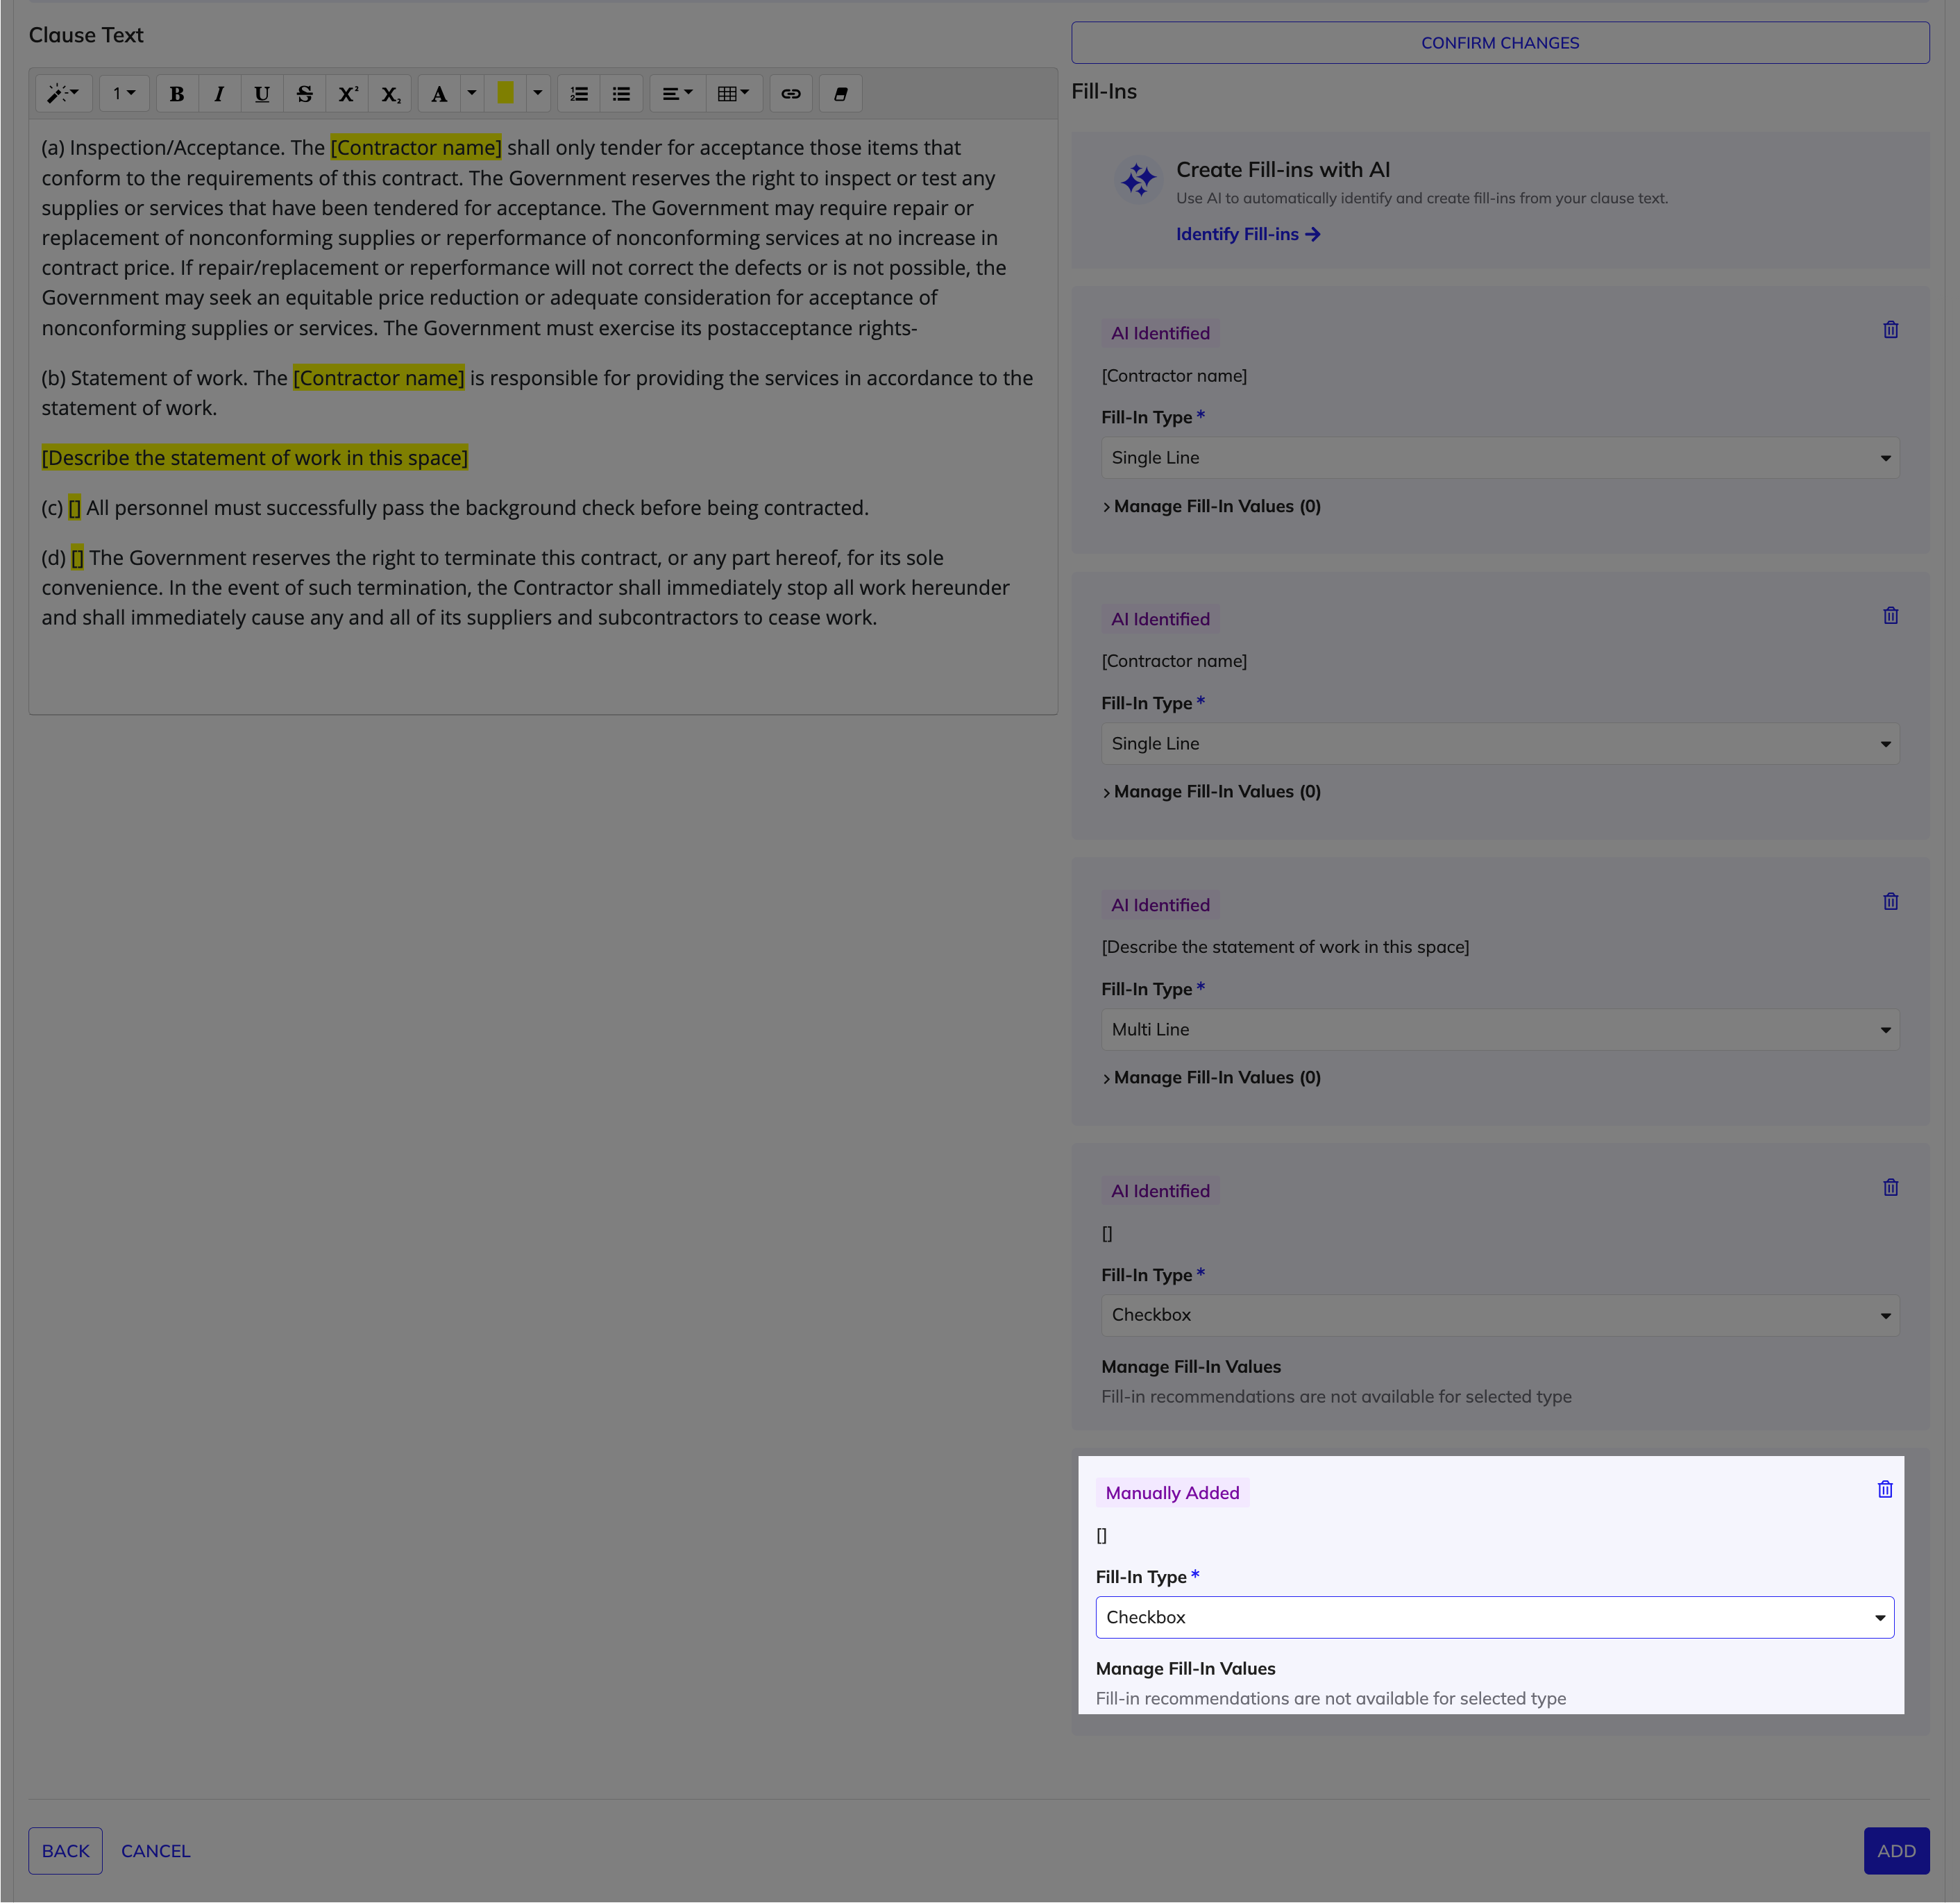Click the Back button
Screen dimensions: 1960x1903
pyautogui.click(x=65, y=1851)
